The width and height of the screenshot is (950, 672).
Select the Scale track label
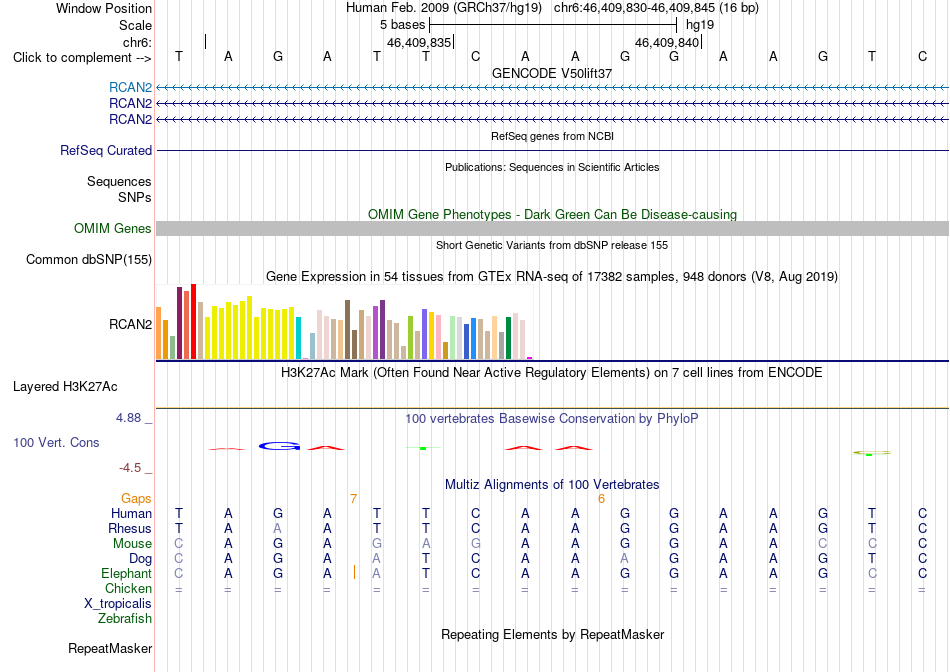(135, 25)
